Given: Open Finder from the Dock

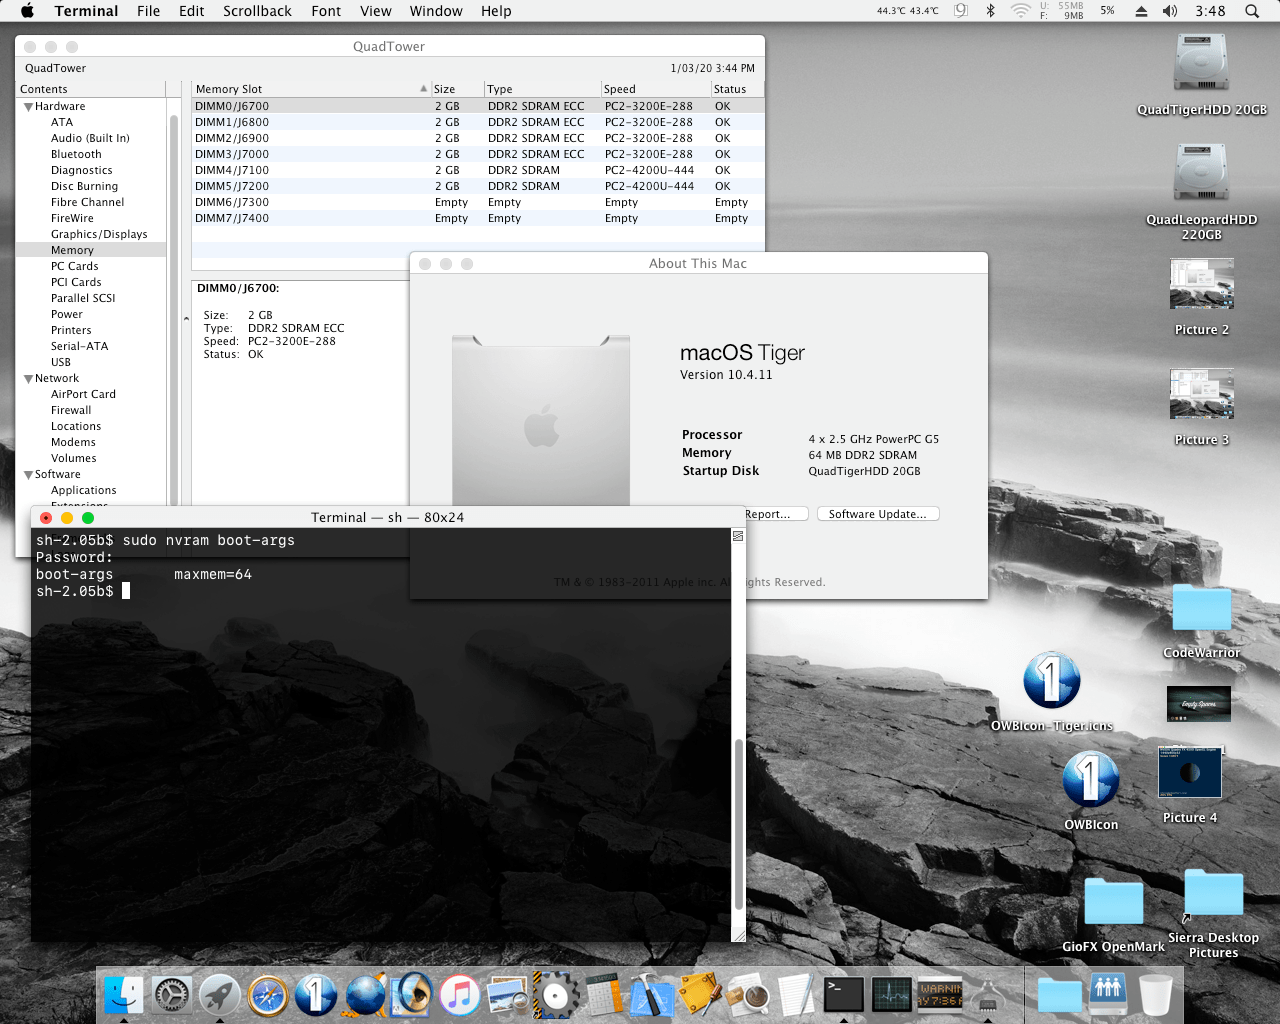Looking at the screenshot, I should [124, 995].
